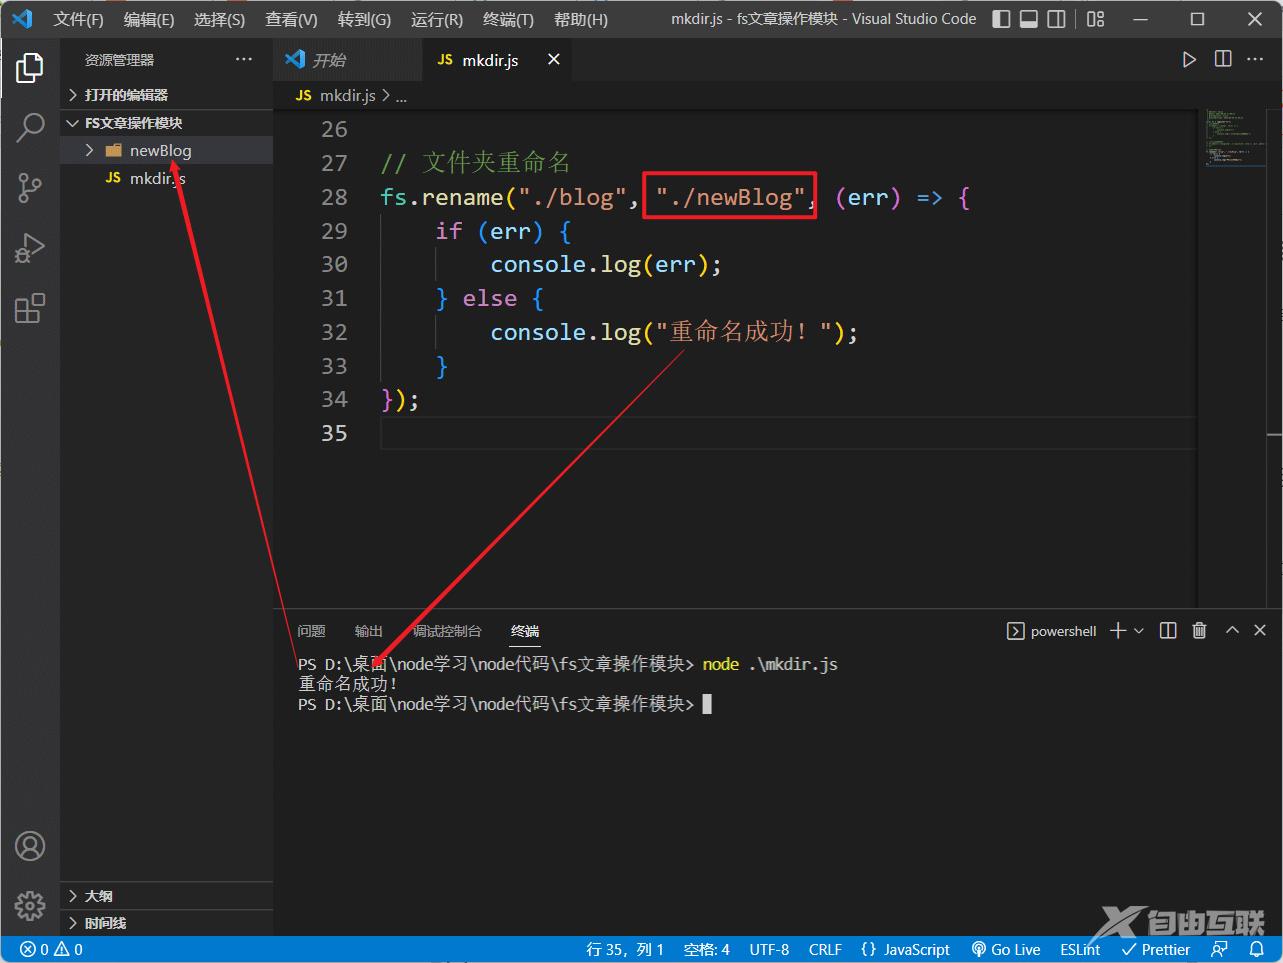This screenshot has height=963, width=1283.
Task: Expand the newBlog folder
Action: click(x=166, y=150)
